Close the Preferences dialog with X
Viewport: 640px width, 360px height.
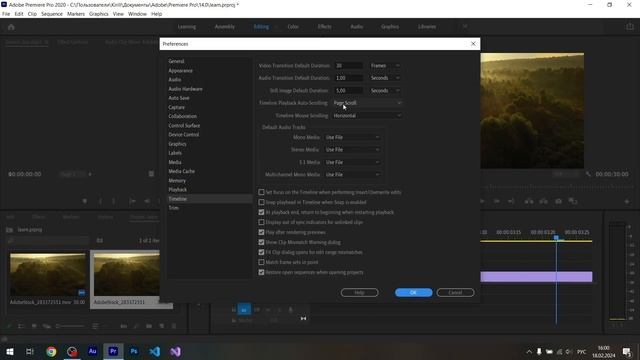pyautogui.click(x=473, y=44)
